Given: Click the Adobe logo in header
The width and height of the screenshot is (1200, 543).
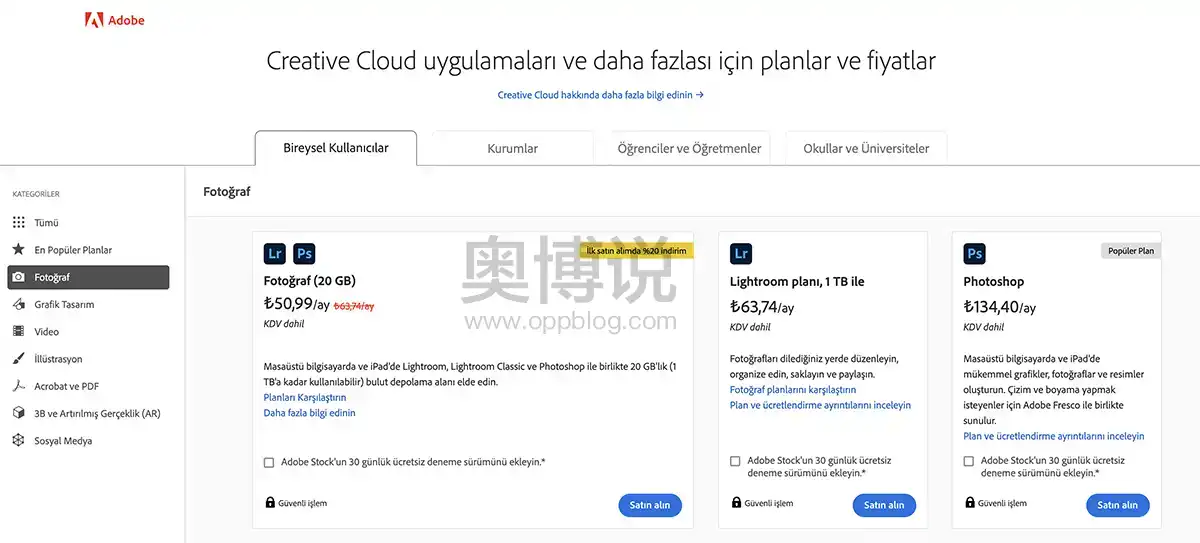Looking at the screenshot, I should (x=115, y=20).
